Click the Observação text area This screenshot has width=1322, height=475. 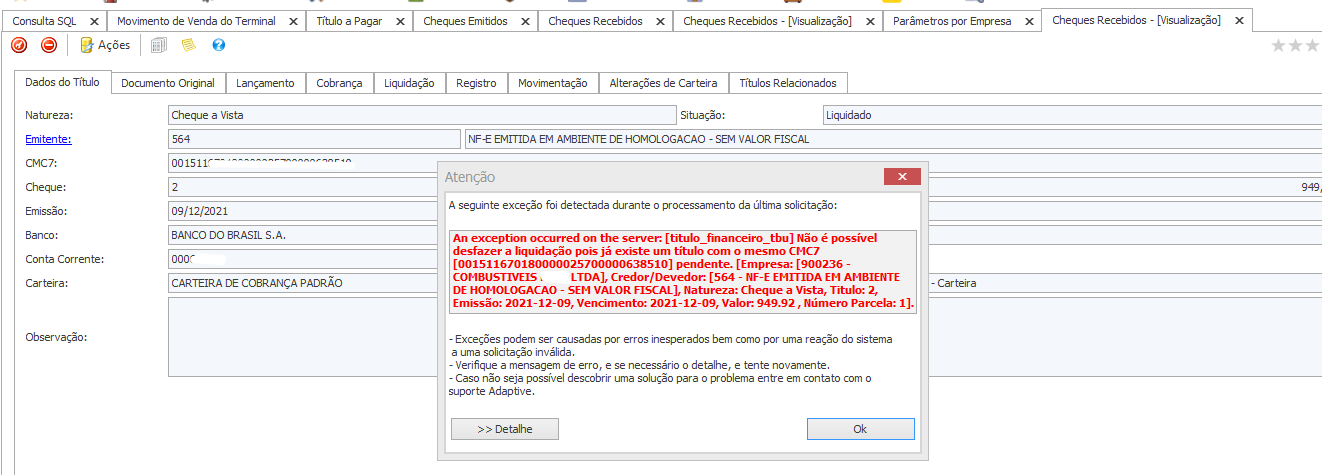coord(301,337)
